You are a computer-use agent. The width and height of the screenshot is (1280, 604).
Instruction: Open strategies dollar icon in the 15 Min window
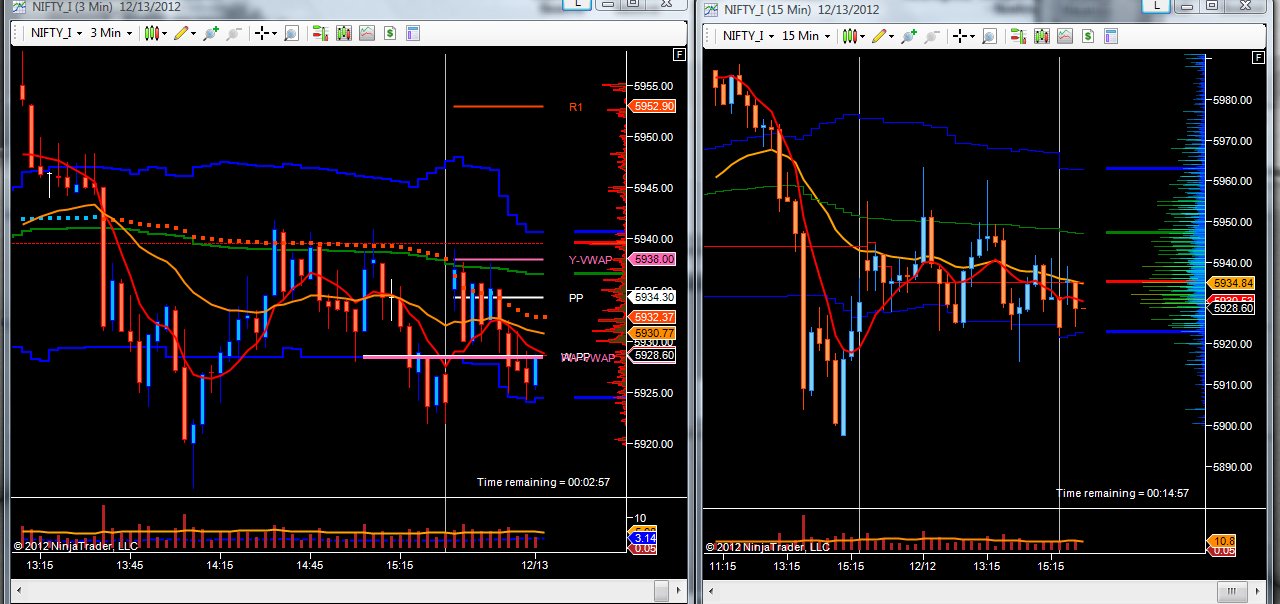[1088, 35]
